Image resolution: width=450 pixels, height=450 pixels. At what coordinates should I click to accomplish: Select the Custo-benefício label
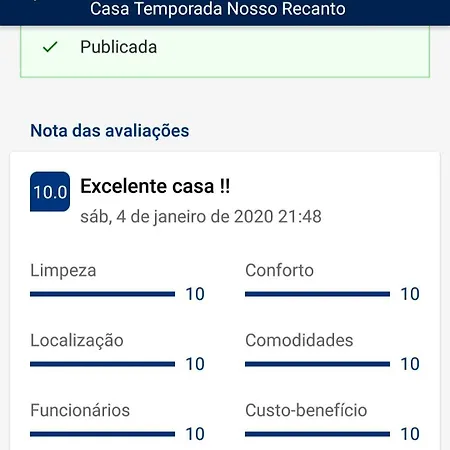tap(306, 410)
